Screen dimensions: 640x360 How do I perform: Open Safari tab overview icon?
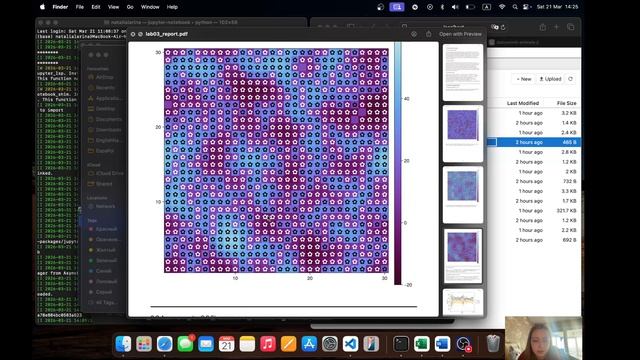point(571,27)
